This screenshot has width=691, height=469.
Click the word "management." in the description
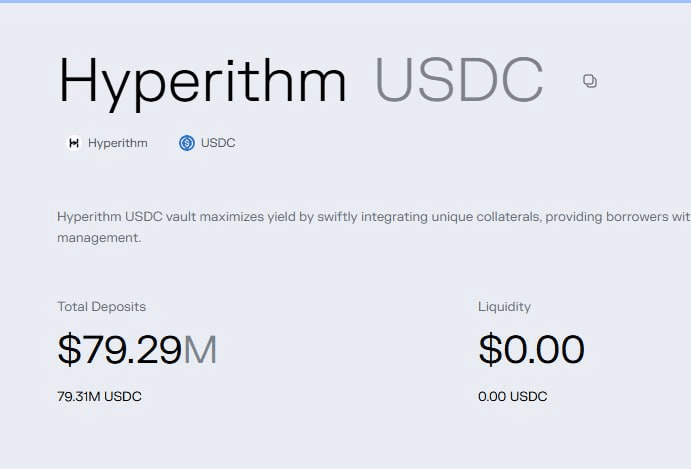[x=99, y=238]
